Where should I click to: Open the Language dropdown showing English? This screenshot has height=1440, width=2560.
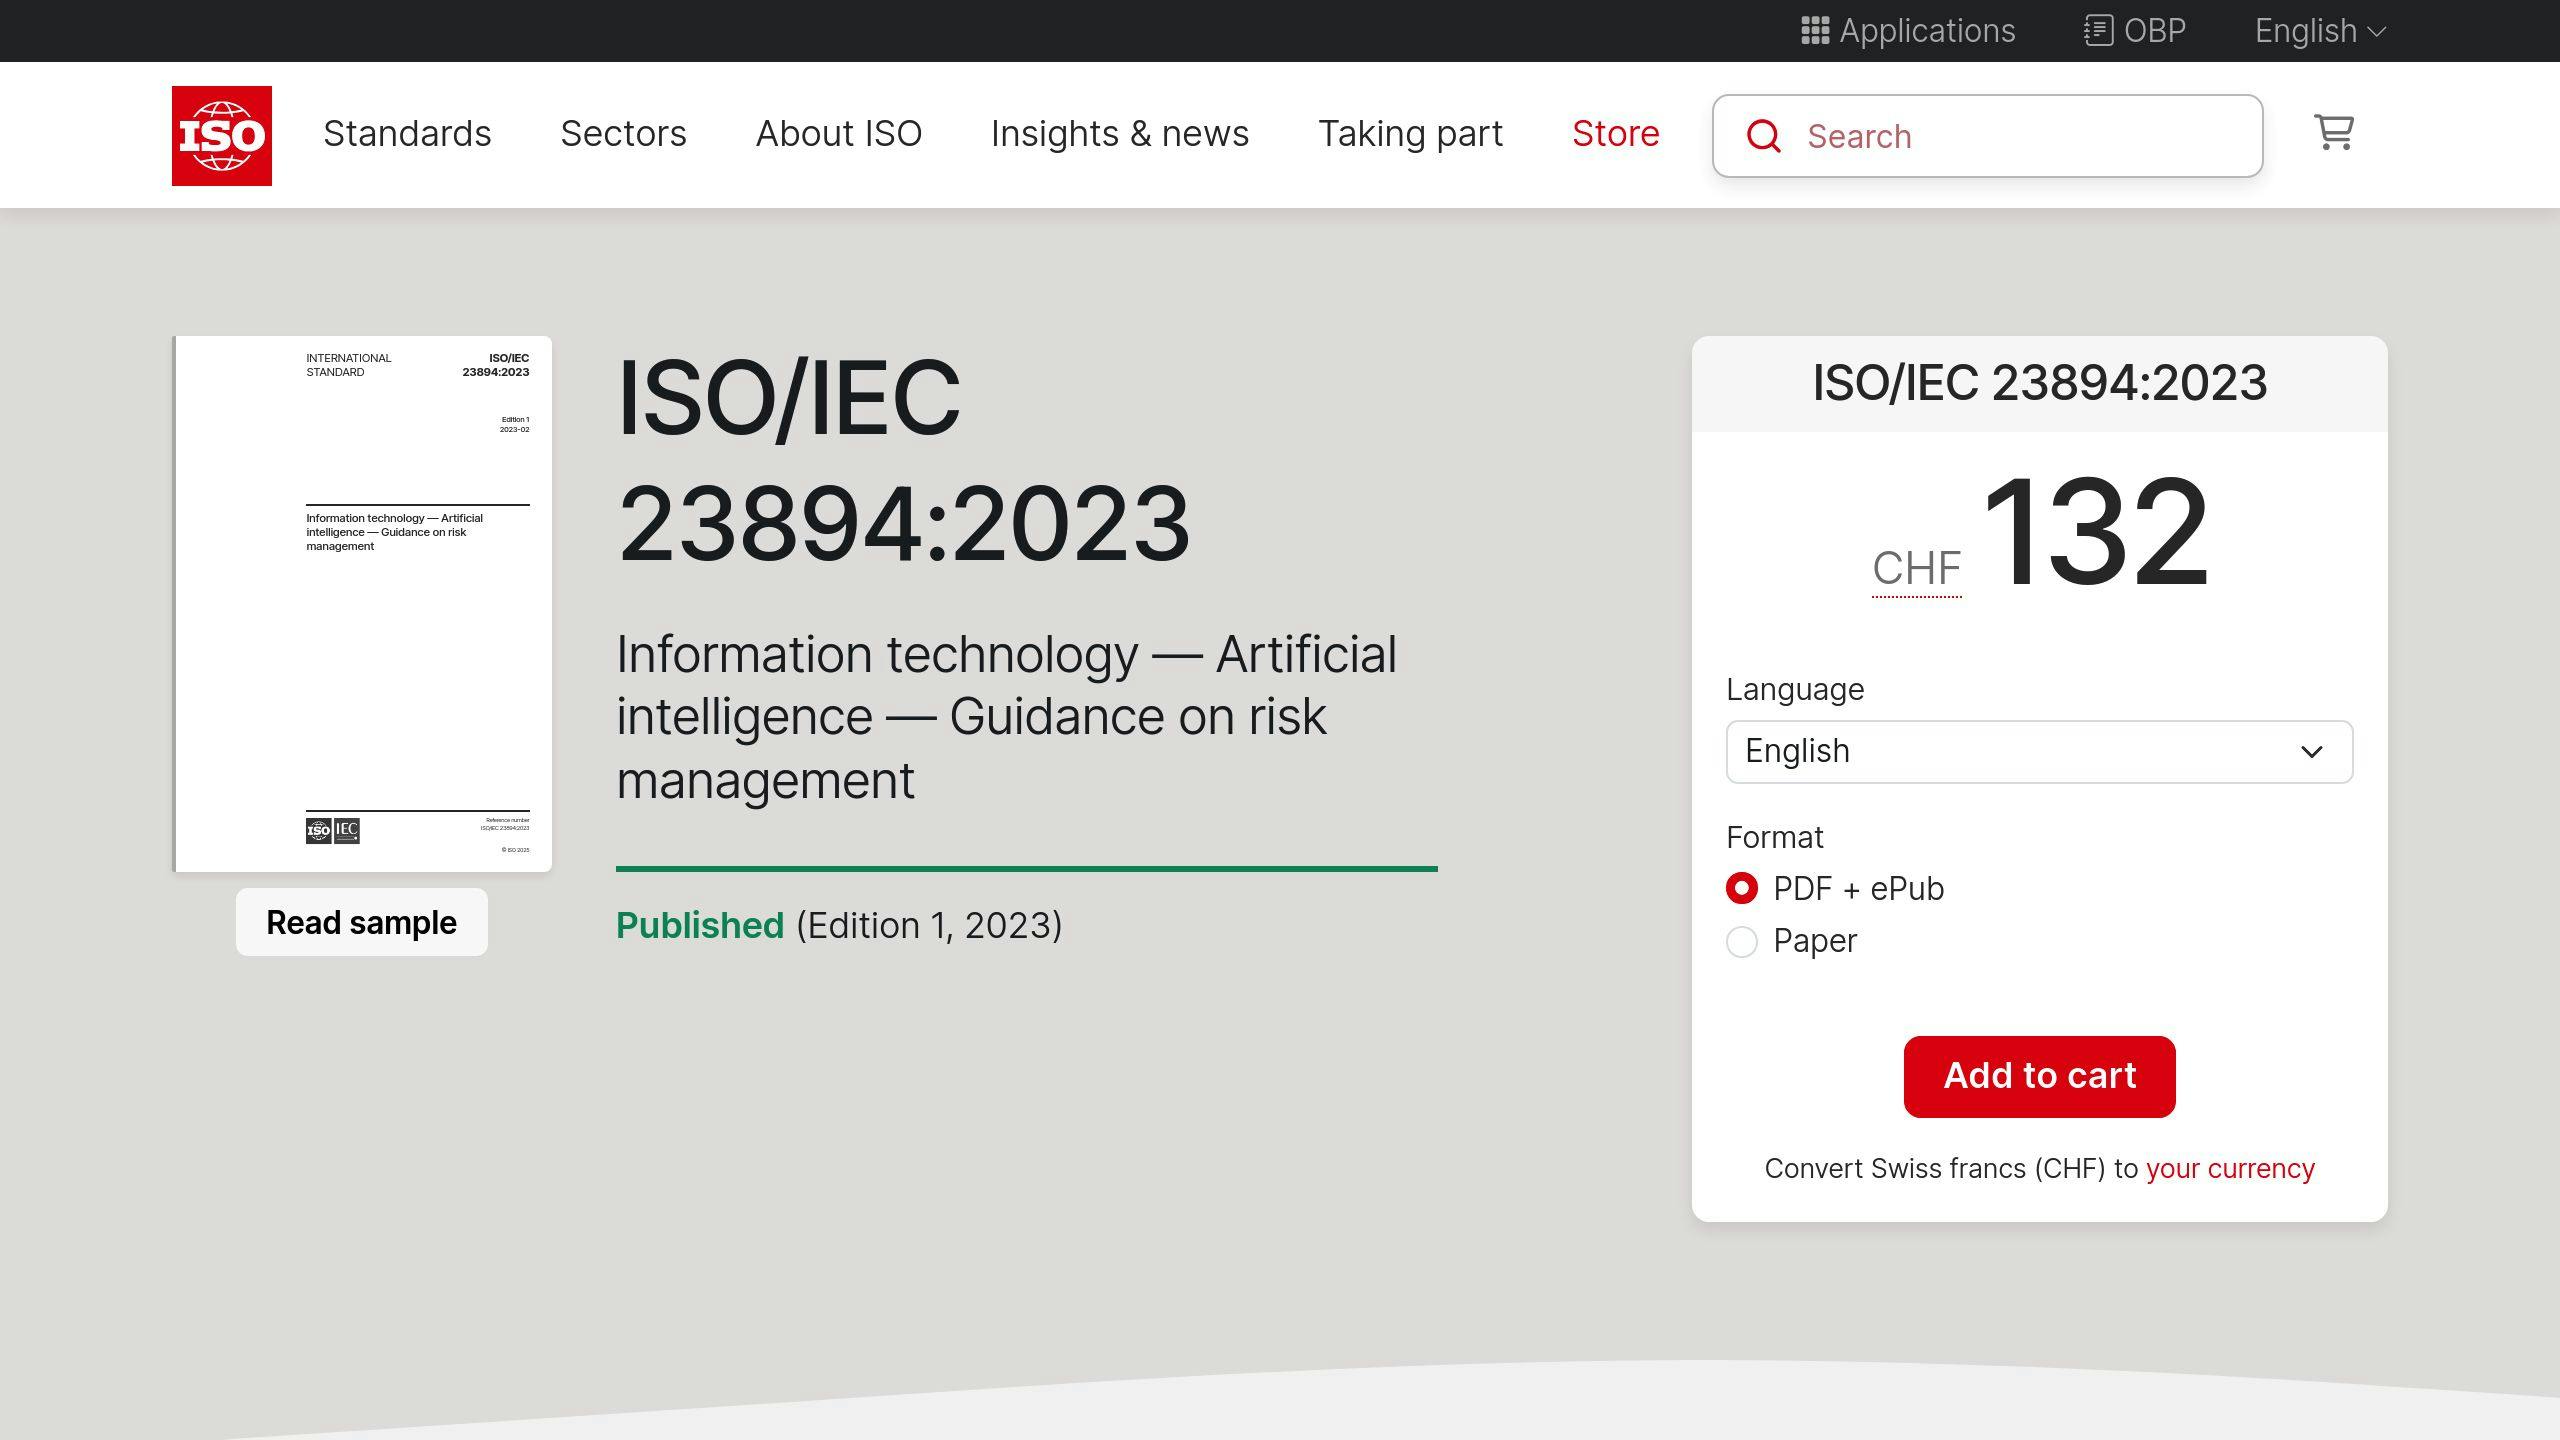pos(2039,752)
